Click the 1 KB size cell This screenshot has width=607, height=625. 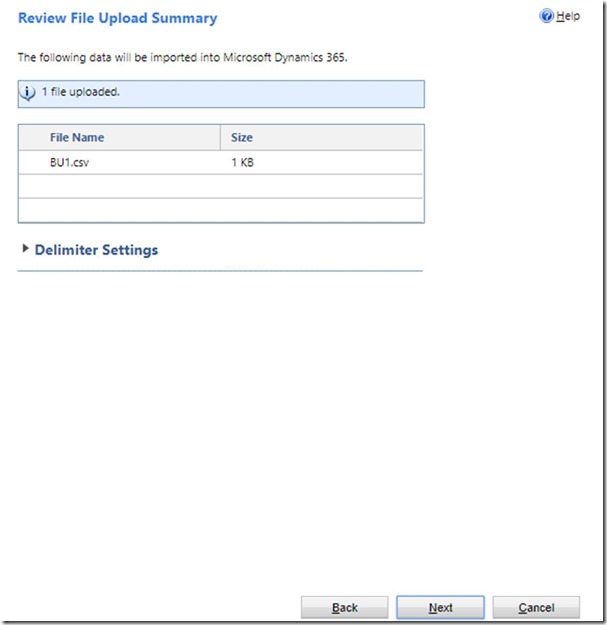point(242,162)
